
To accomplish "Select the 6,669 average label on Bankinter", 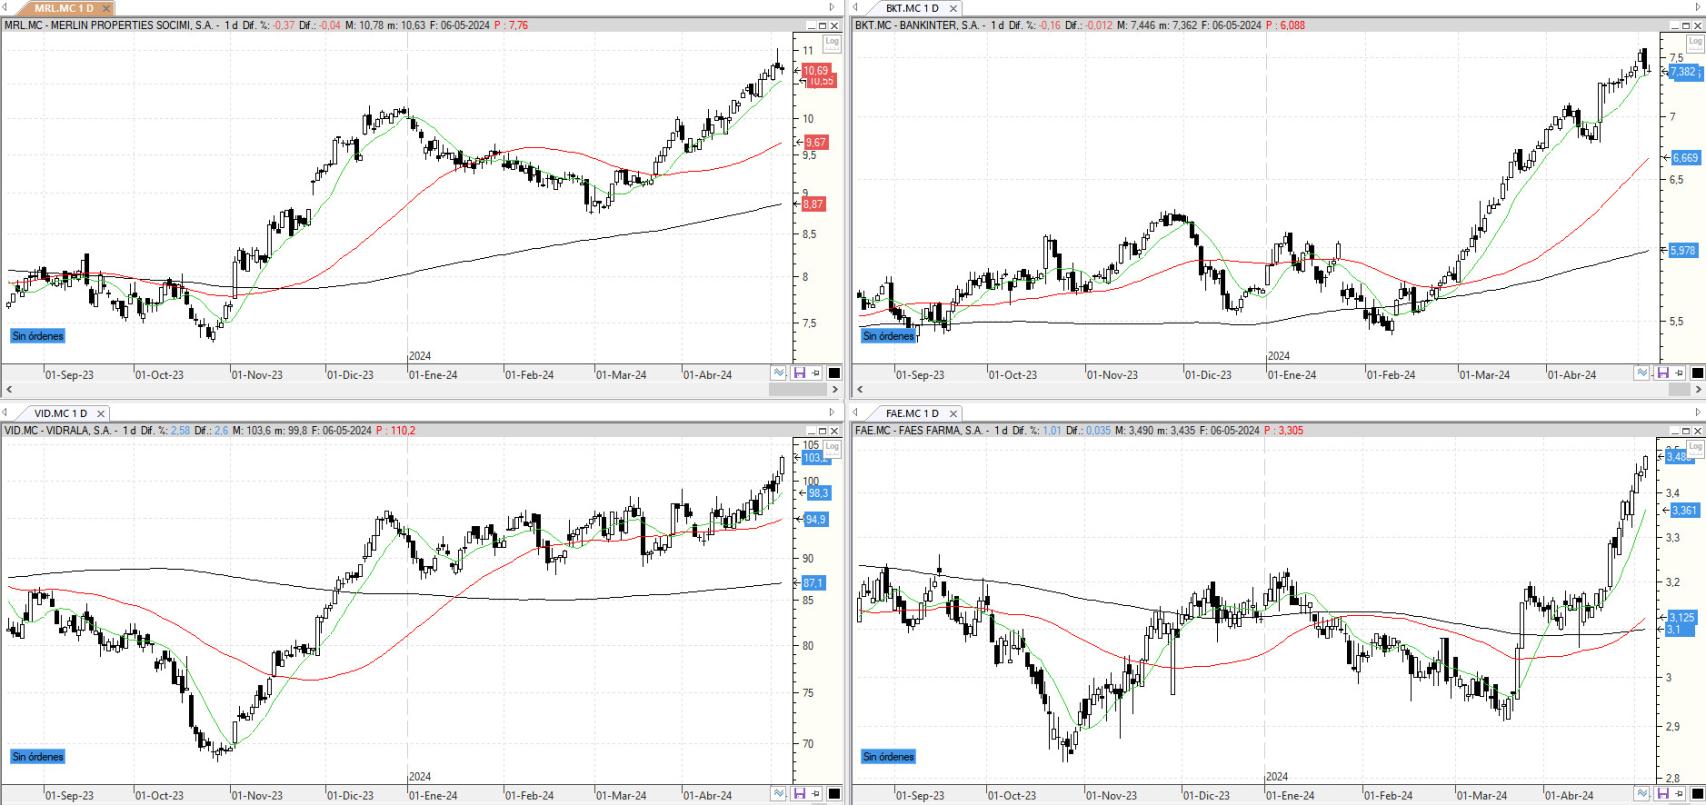I will tap(1685, 158).
